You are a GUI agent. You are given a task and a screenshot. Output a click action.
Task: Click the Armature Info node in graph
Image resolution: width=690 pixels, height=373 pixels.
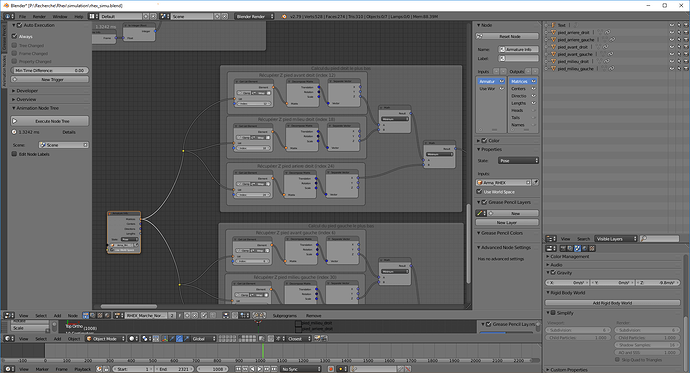[124, 232]
